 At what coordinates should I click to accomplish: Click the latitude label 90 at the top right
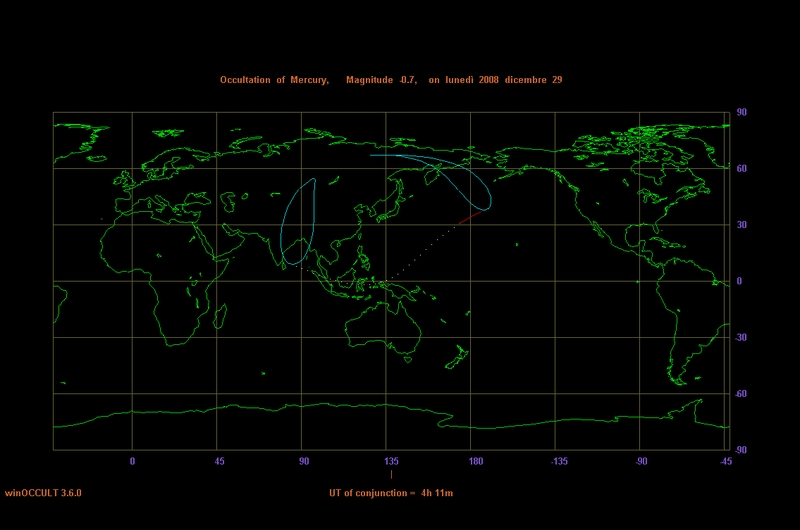coord(741,112)
